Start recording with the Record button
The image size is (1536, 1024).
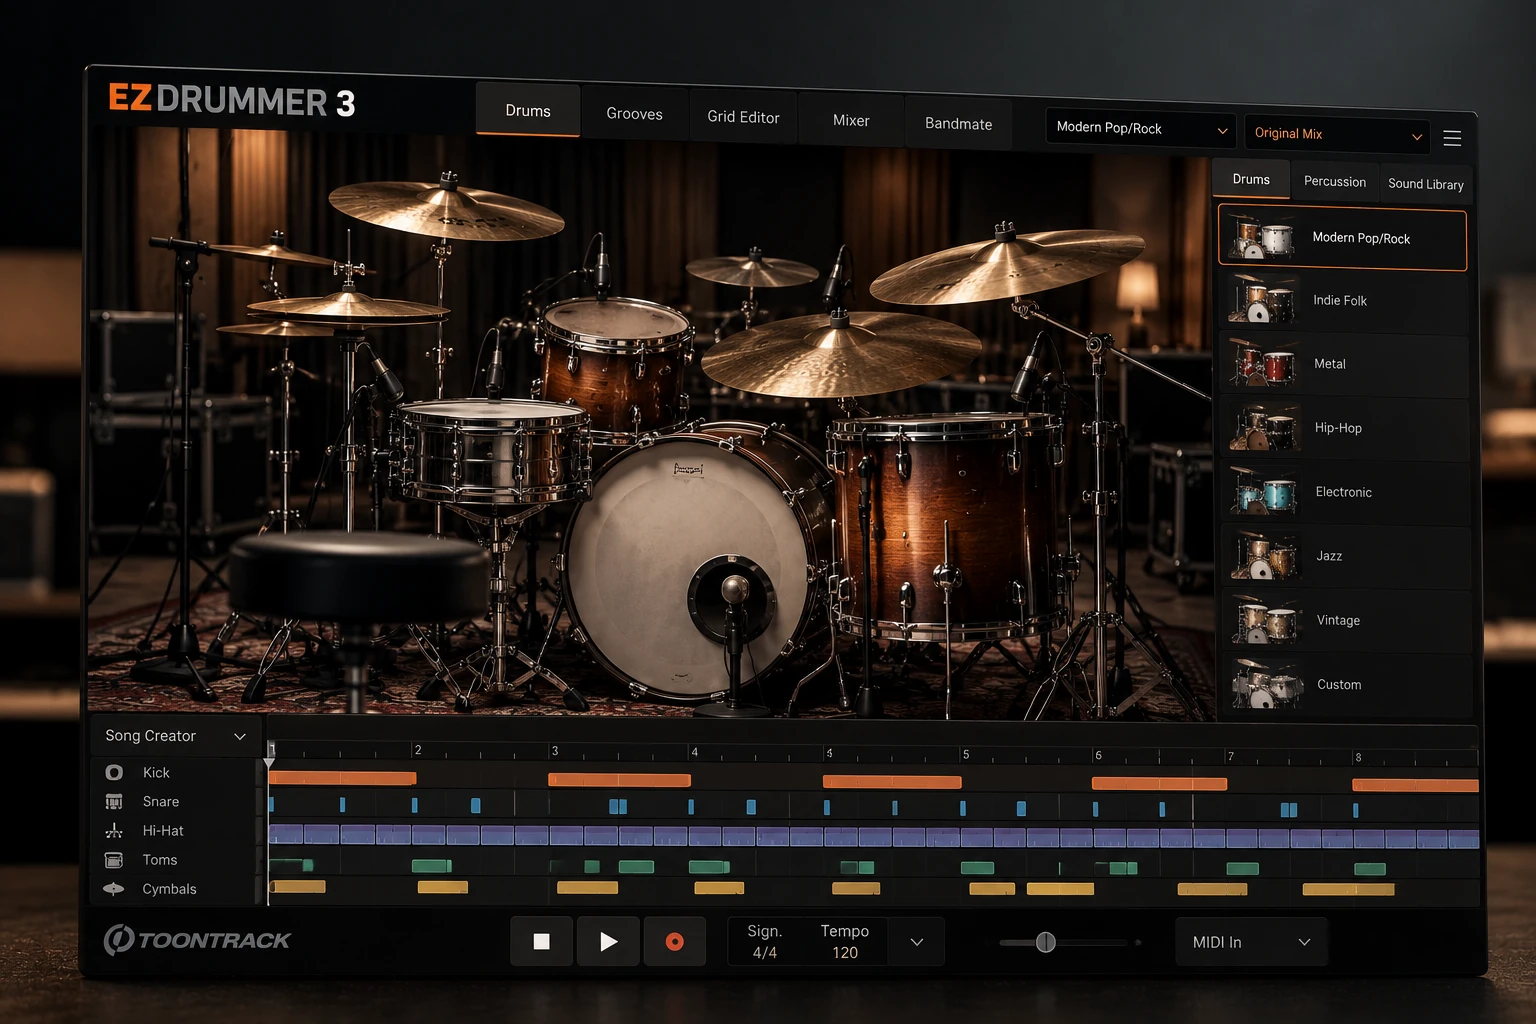[675, 941]
